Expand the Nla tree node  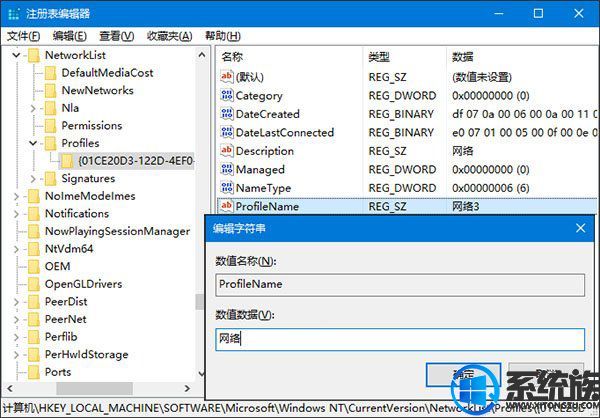coord(33,108)
